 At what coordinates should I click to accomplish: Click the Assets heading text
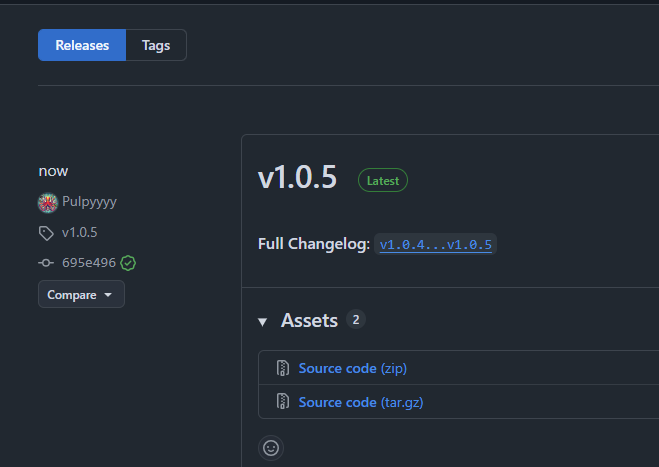click(309, 321)
